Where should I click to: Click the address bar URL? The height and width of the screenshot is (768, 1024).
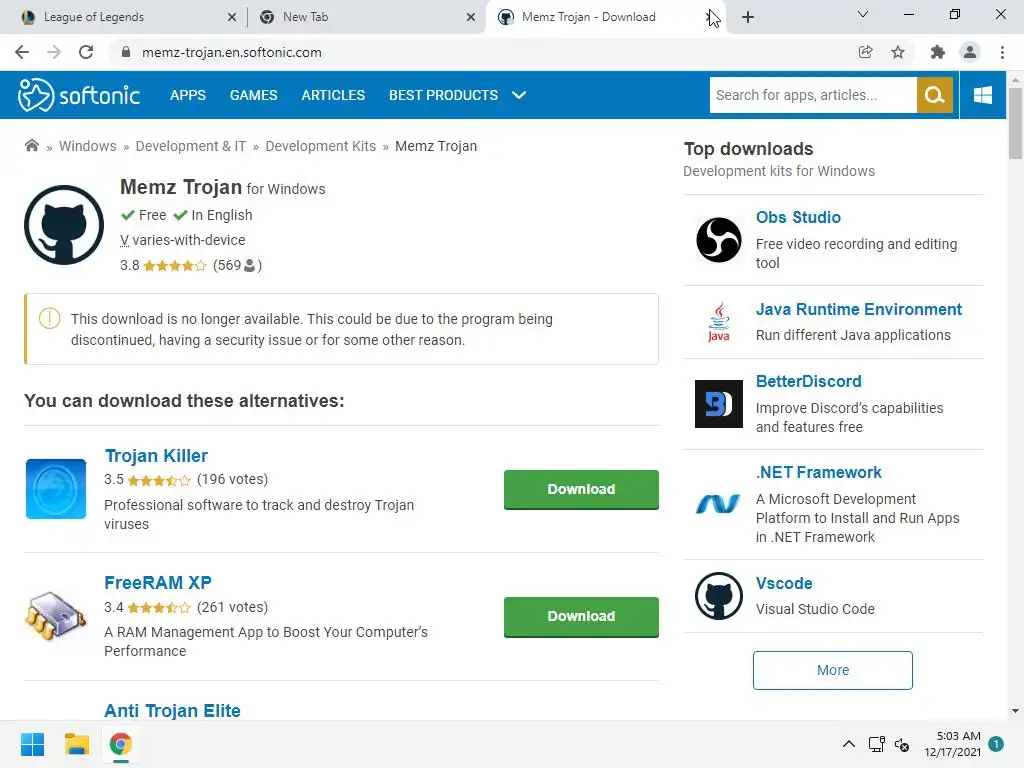click(x=232, y=52)
